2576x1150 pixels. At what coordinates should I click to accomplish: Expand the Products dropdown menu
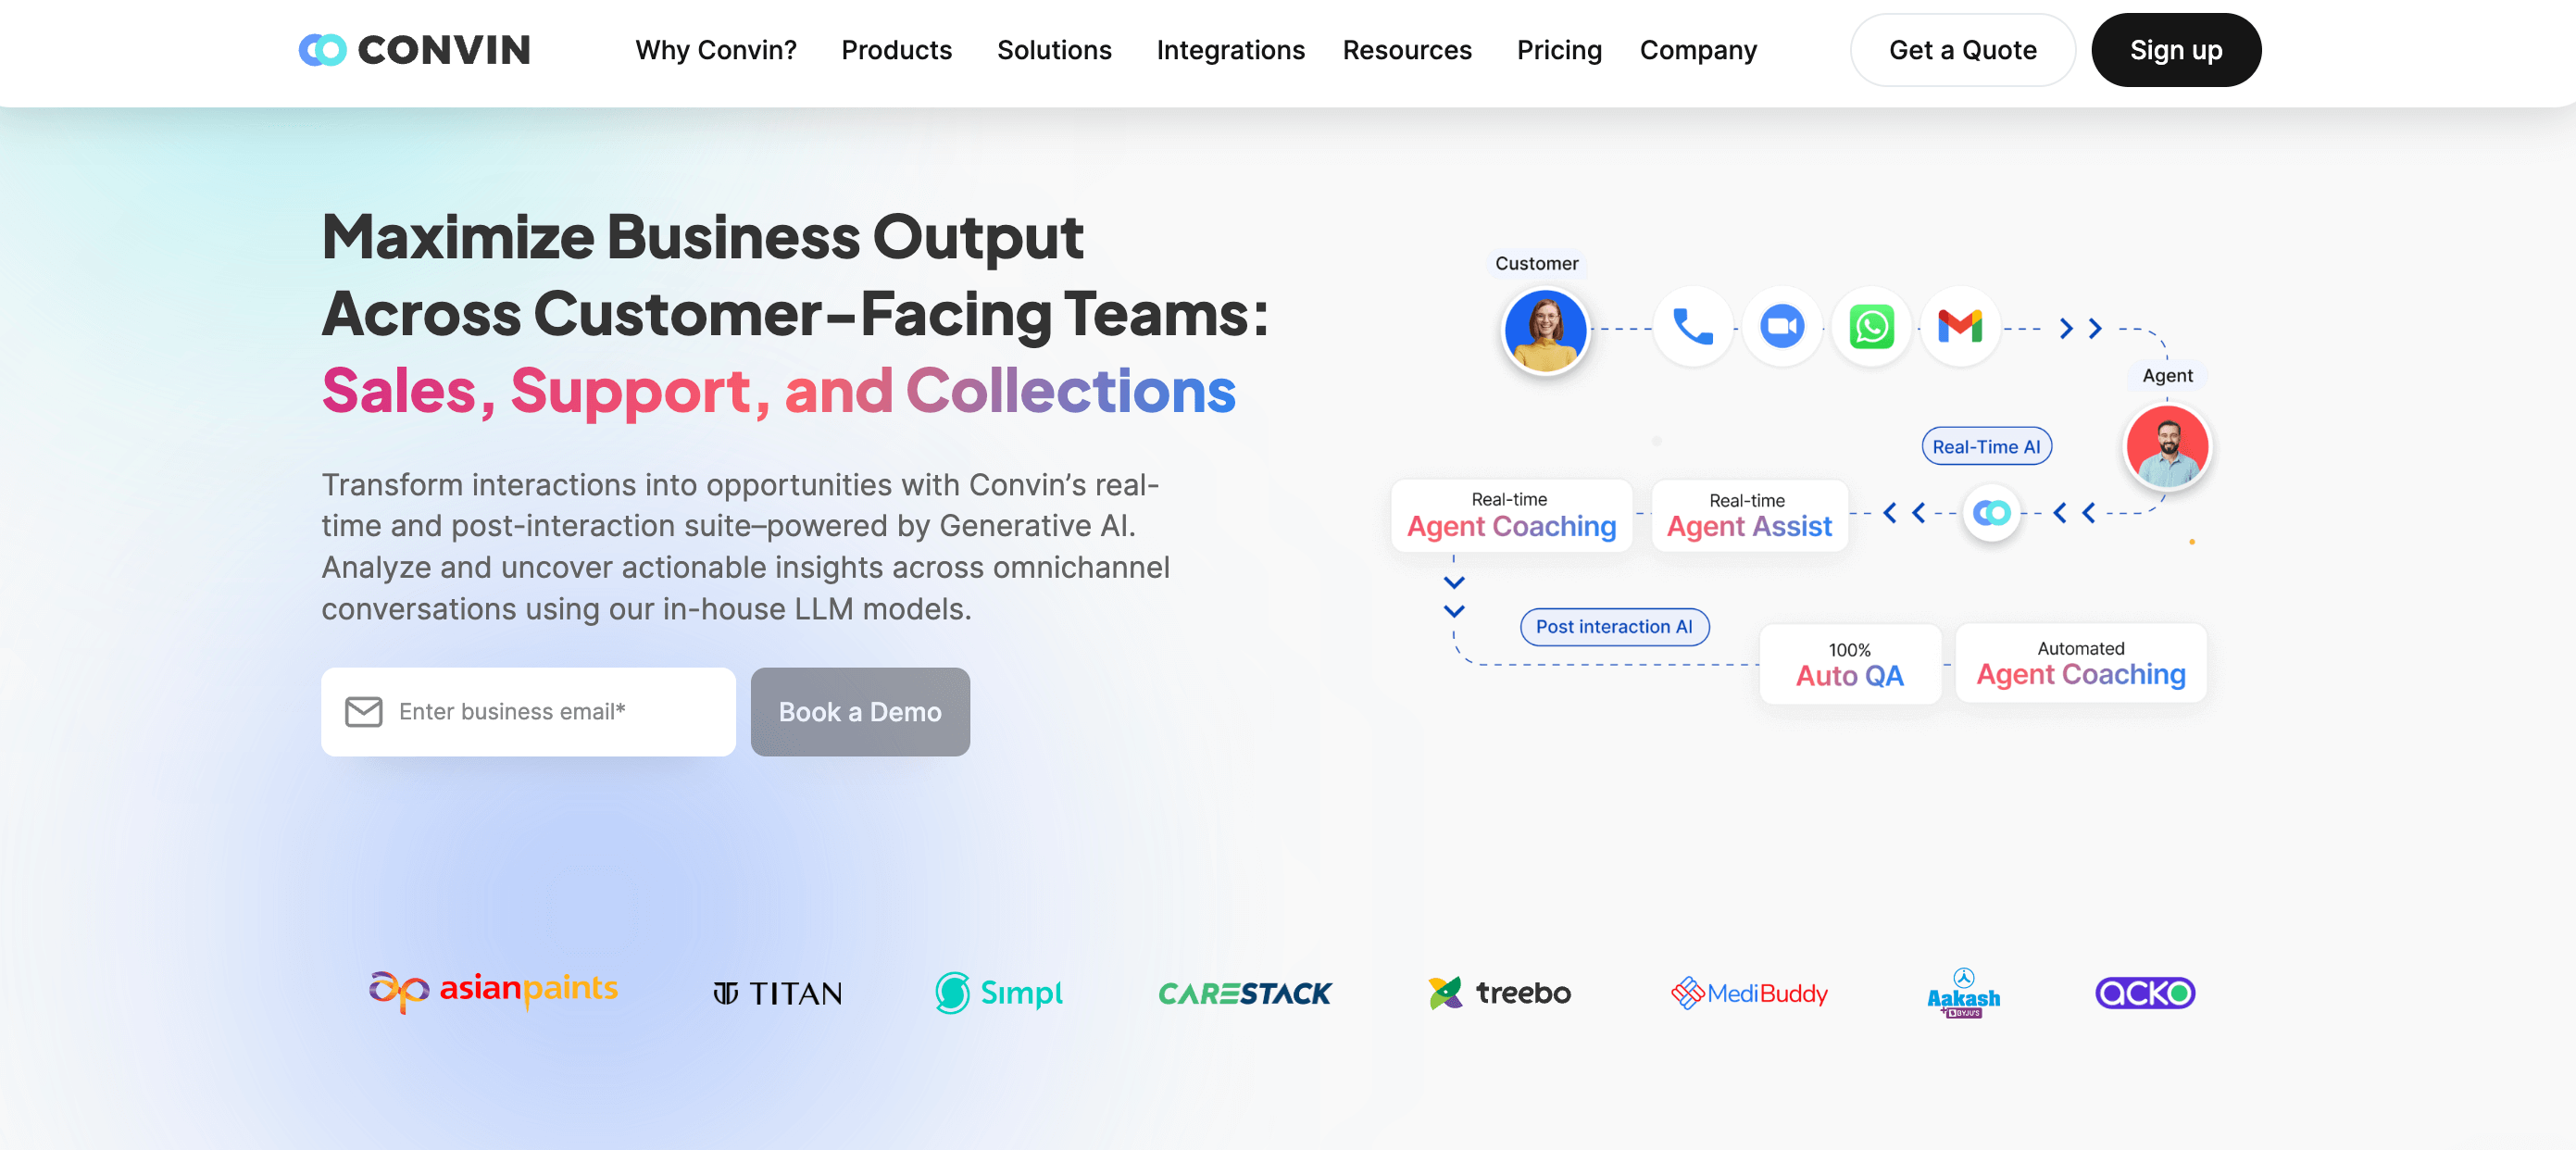pyautogui.click(x=895, y=49)
